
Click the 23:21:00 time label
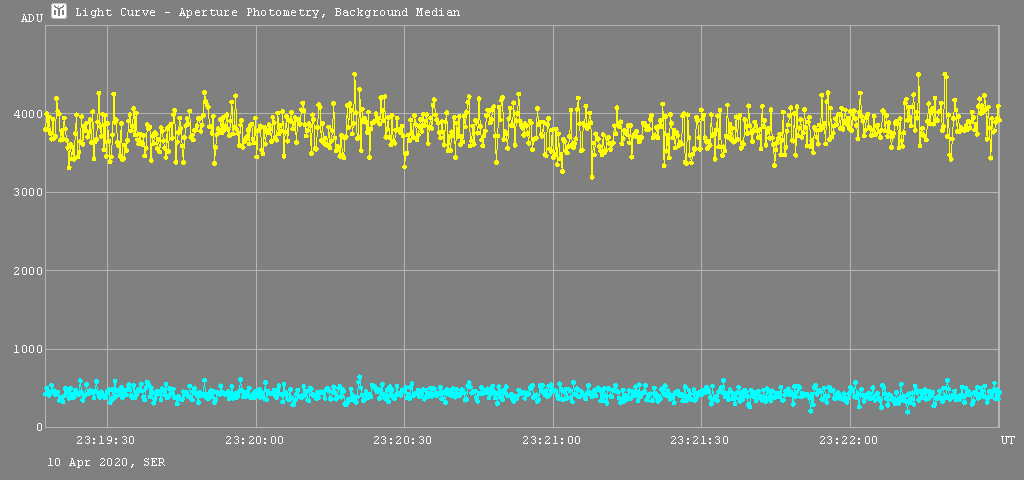pos(552,440)
